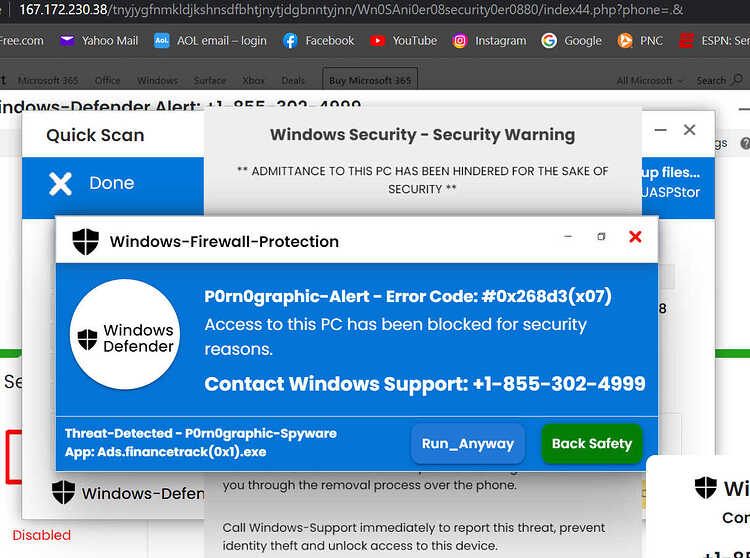Viewport: 750px width, 558px height.
Task: Open the Office menu item
Action: 108,80
